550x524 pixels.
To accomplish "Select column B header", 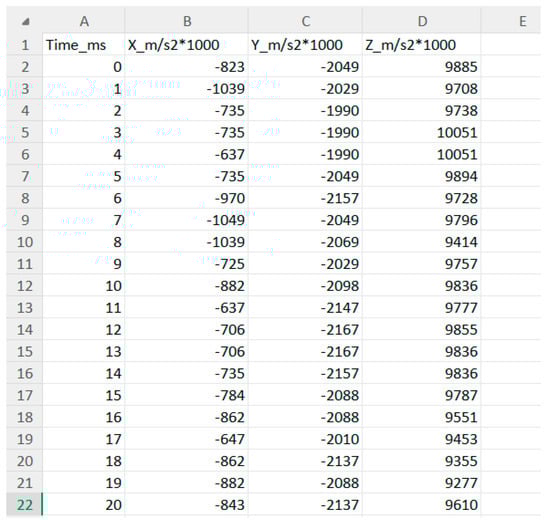I will [187, 22].
